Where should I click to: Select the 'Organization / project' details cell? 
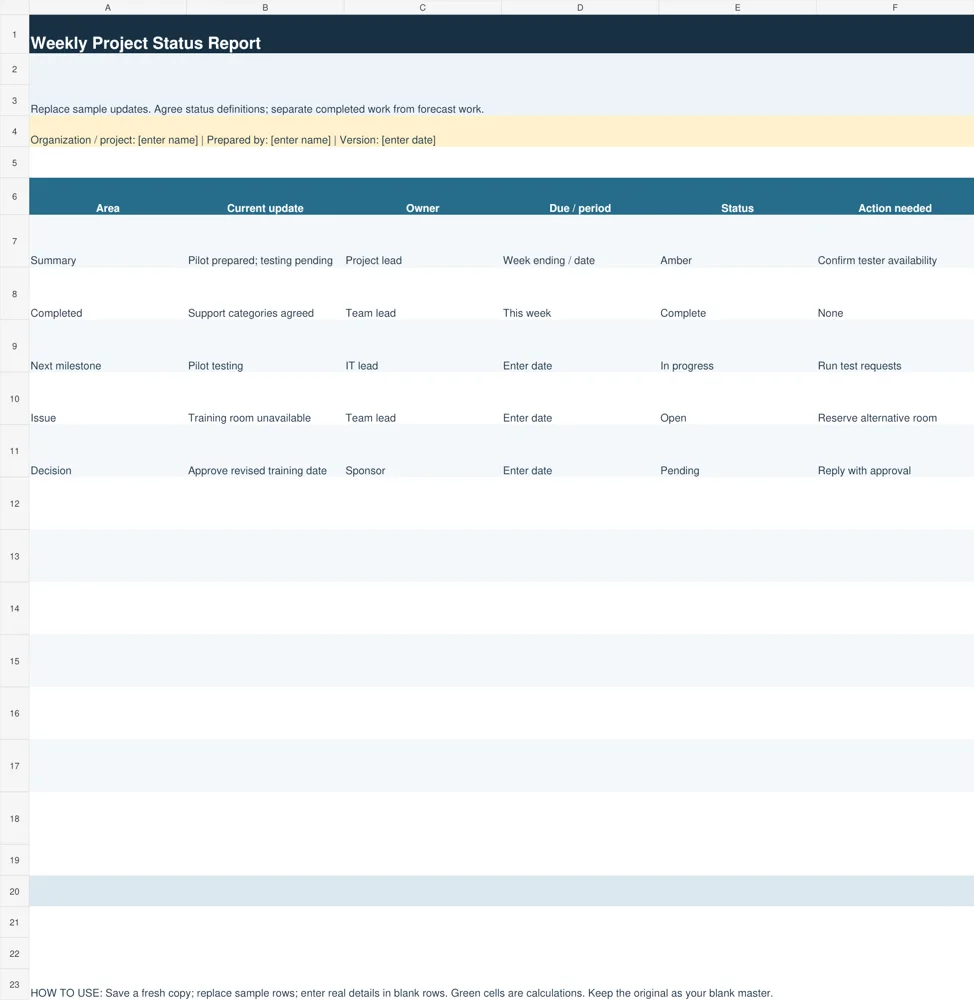(501, 131)
